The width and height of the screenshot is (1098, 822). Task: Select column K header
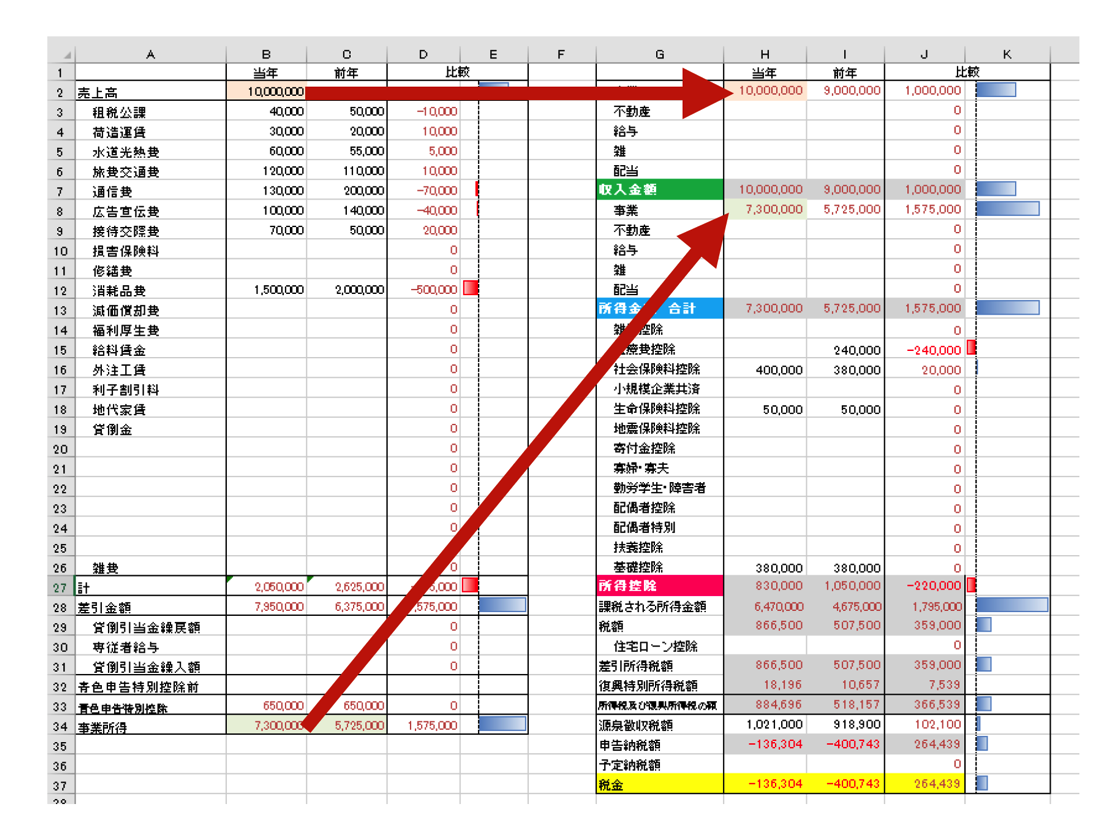click(x=1007, y=54)
